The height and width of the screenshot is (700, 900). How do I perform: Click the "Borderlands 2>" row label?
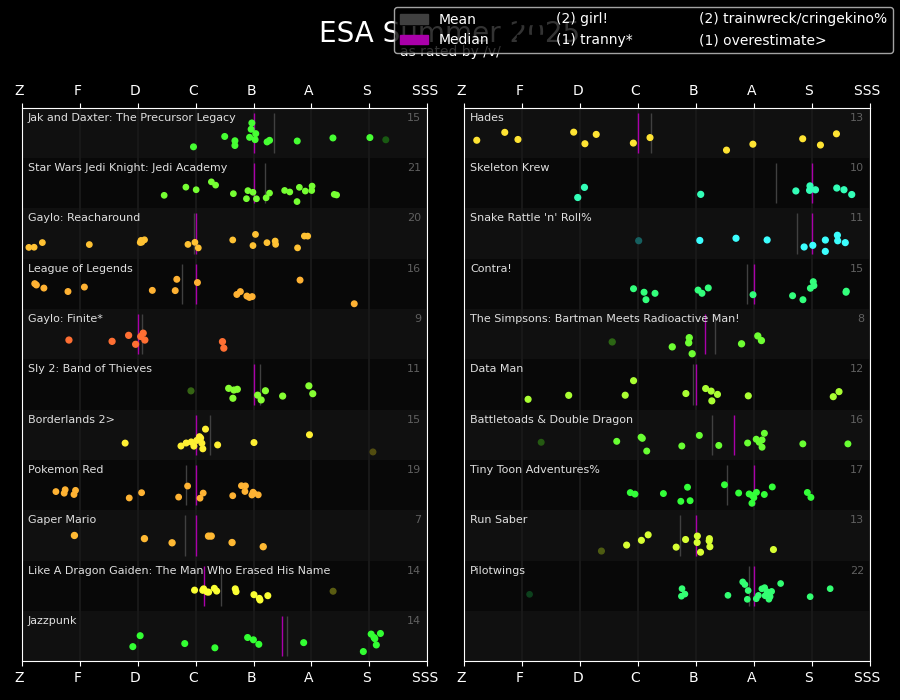coord(71,419)
